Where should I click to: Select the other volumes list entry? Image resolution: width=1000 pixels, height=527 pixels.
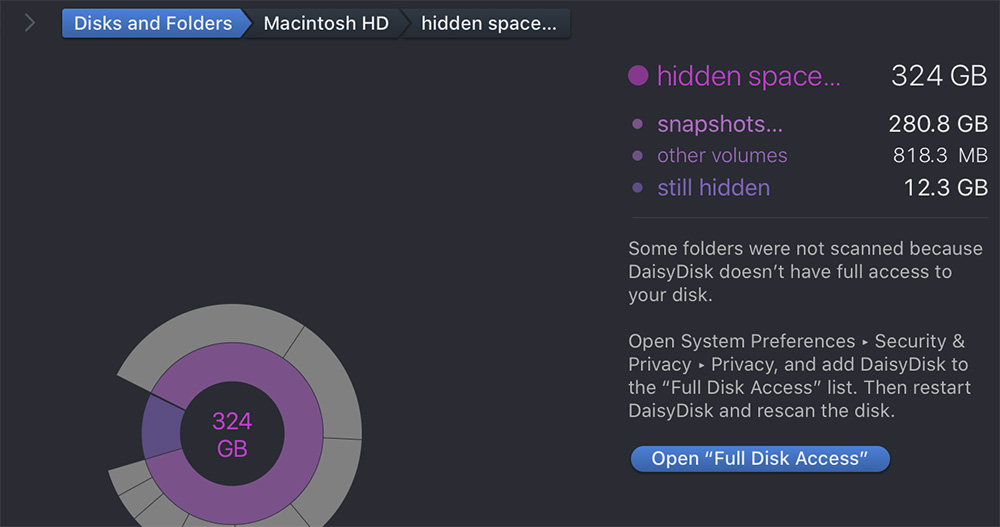point(722,155)
